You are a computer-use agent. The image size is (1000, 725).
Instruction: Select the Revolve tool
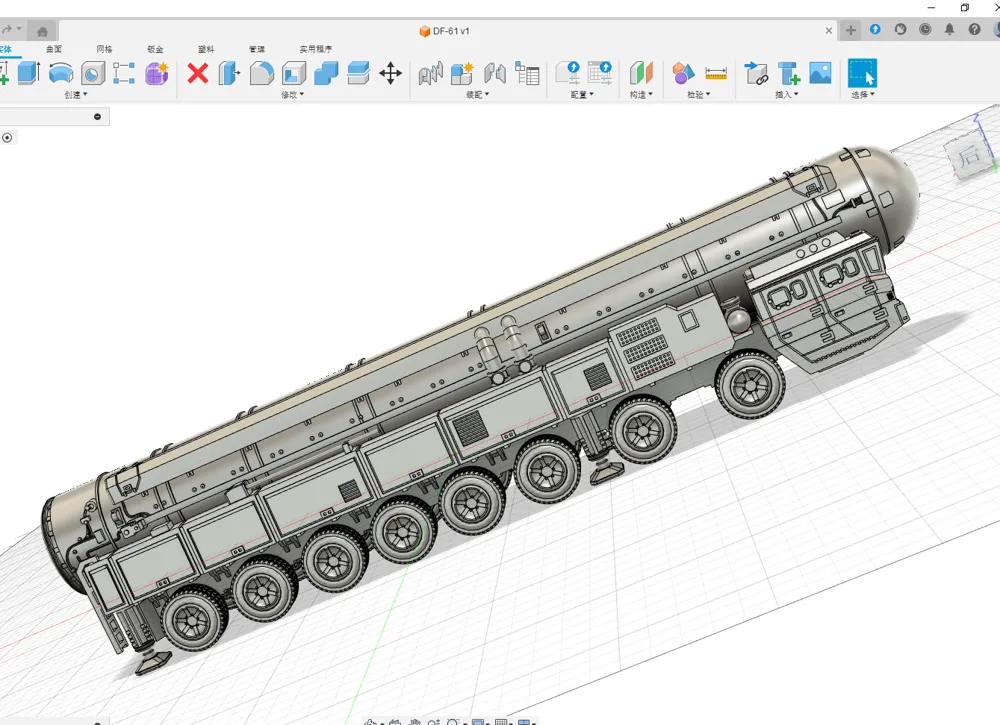coord(61,73)
